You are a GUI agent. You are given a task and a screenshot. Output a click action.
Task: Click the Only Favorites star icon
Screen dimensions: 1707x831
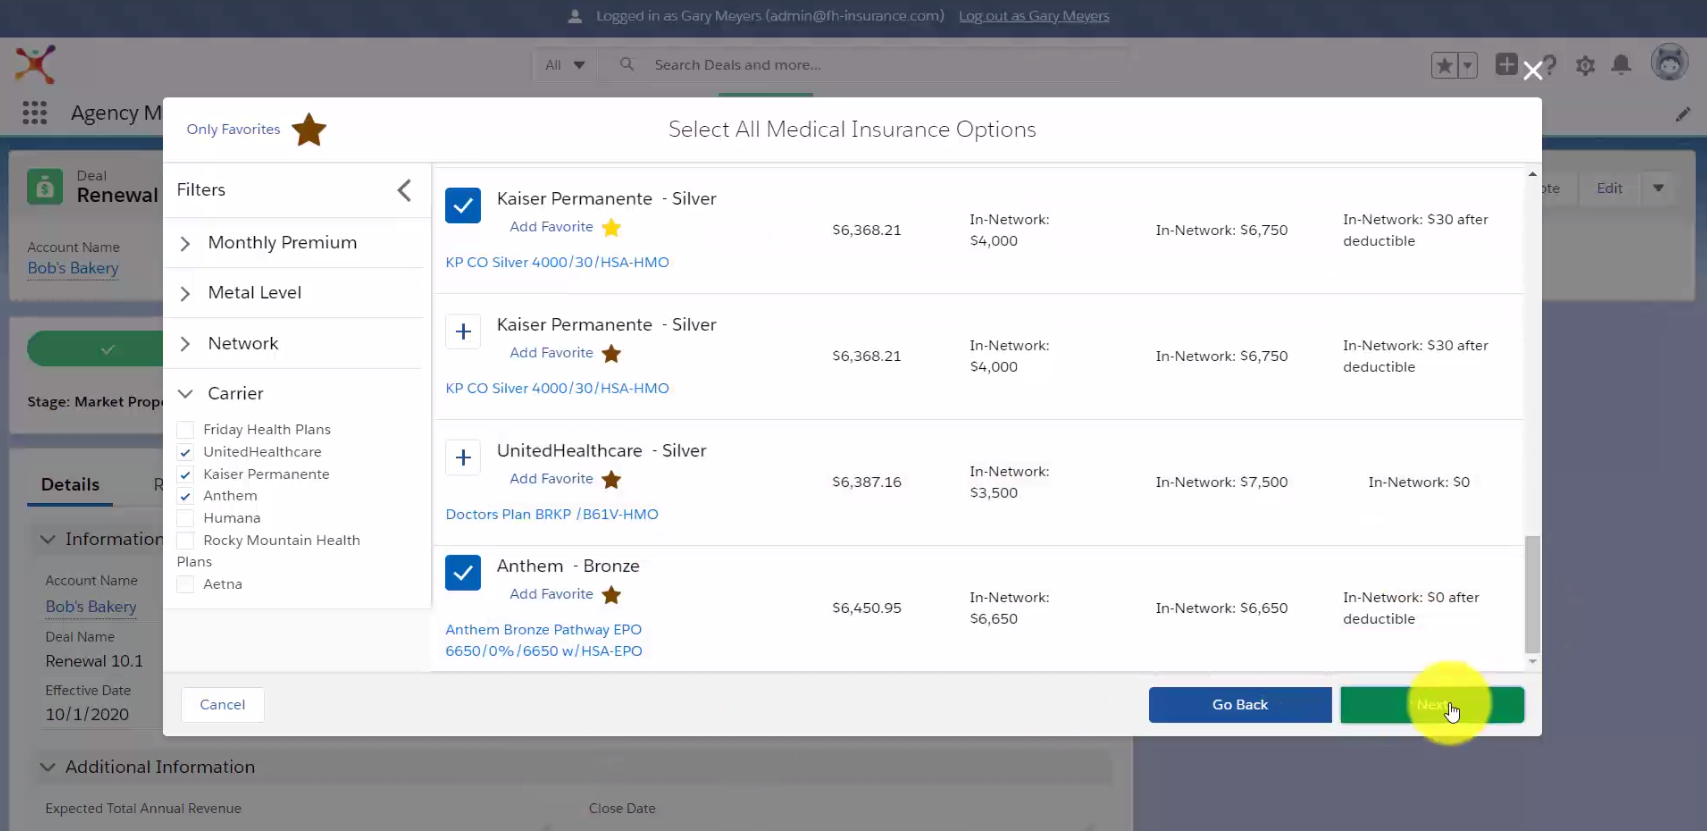pyautogui.click(x=309, y=130)
